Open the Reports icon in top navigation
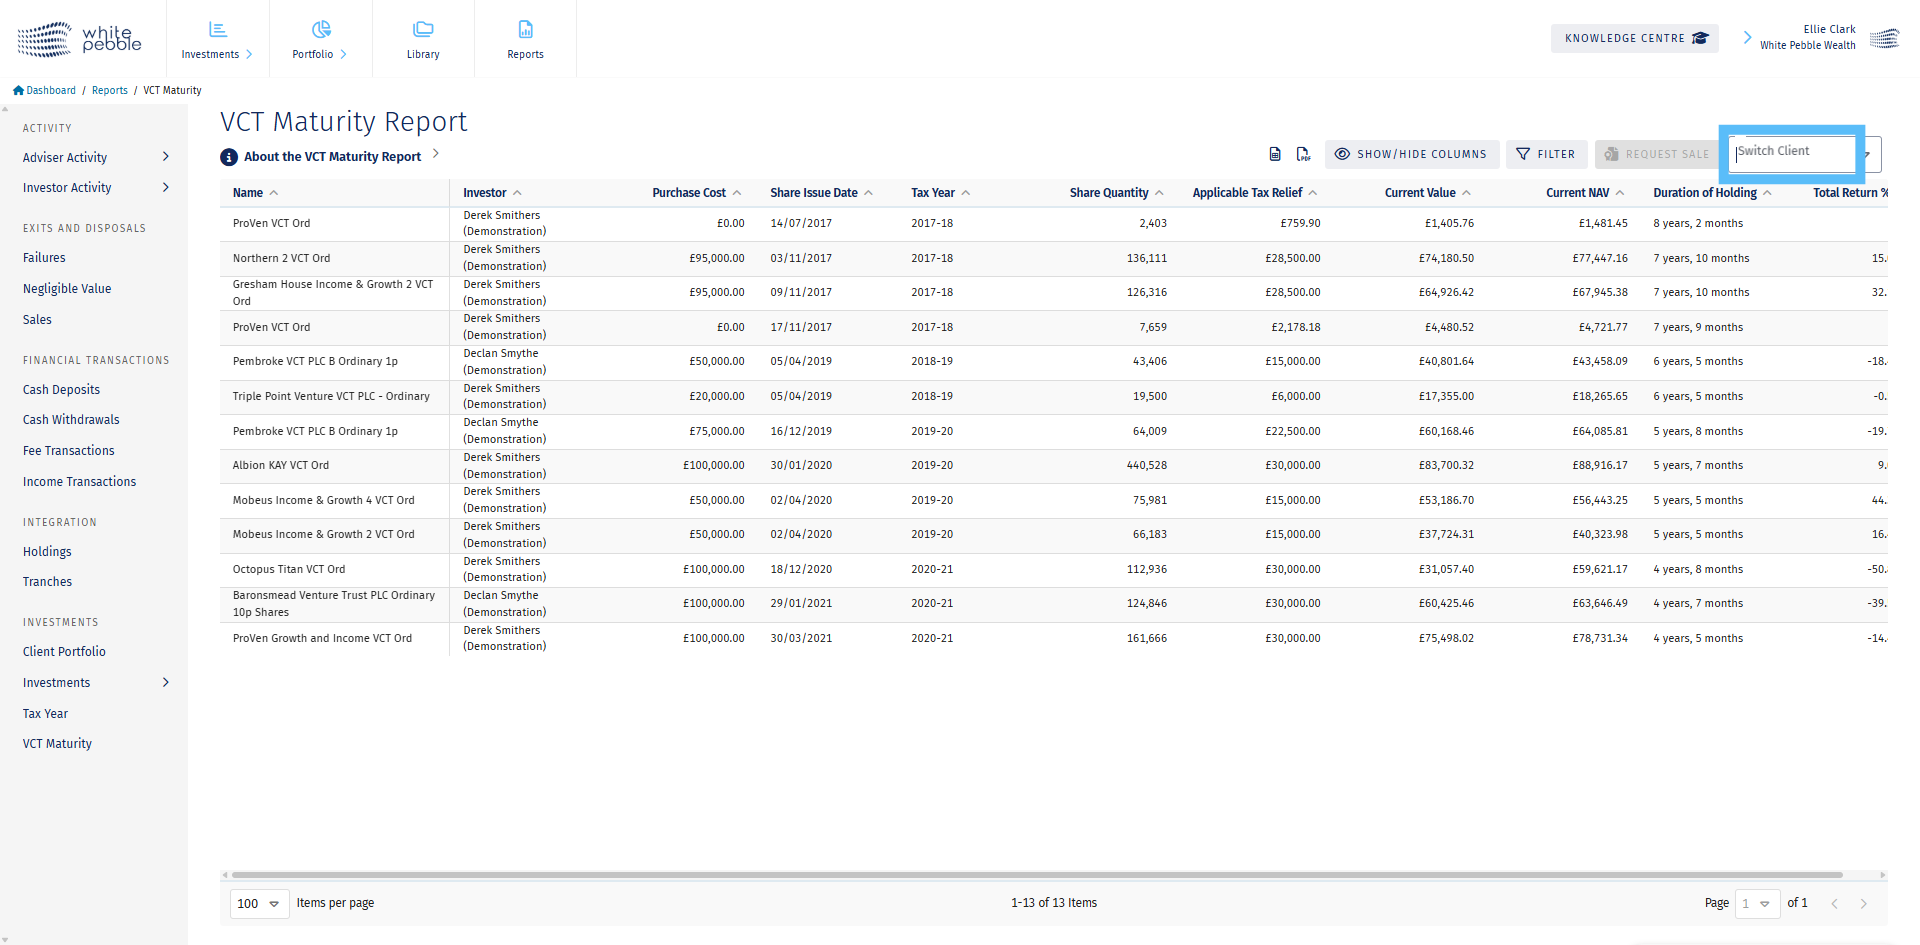 pos(525,30)
